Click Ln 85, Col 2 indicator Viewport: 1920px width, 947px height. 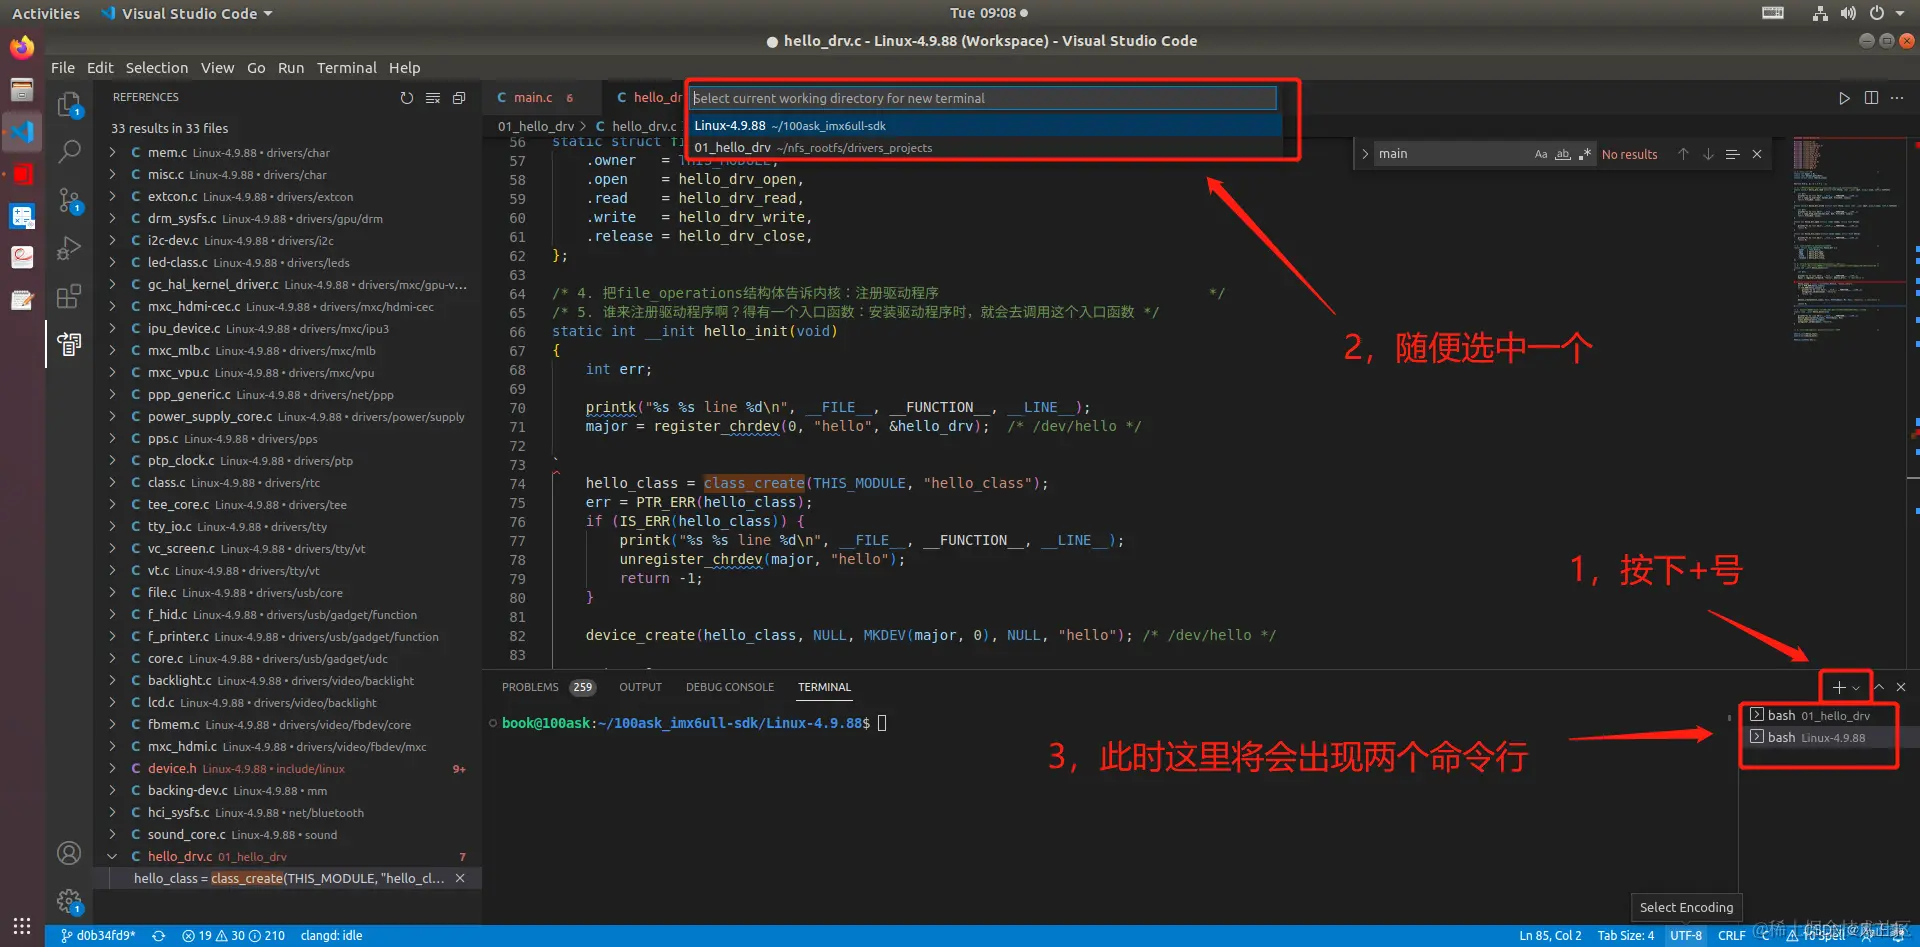point(1551,936)
